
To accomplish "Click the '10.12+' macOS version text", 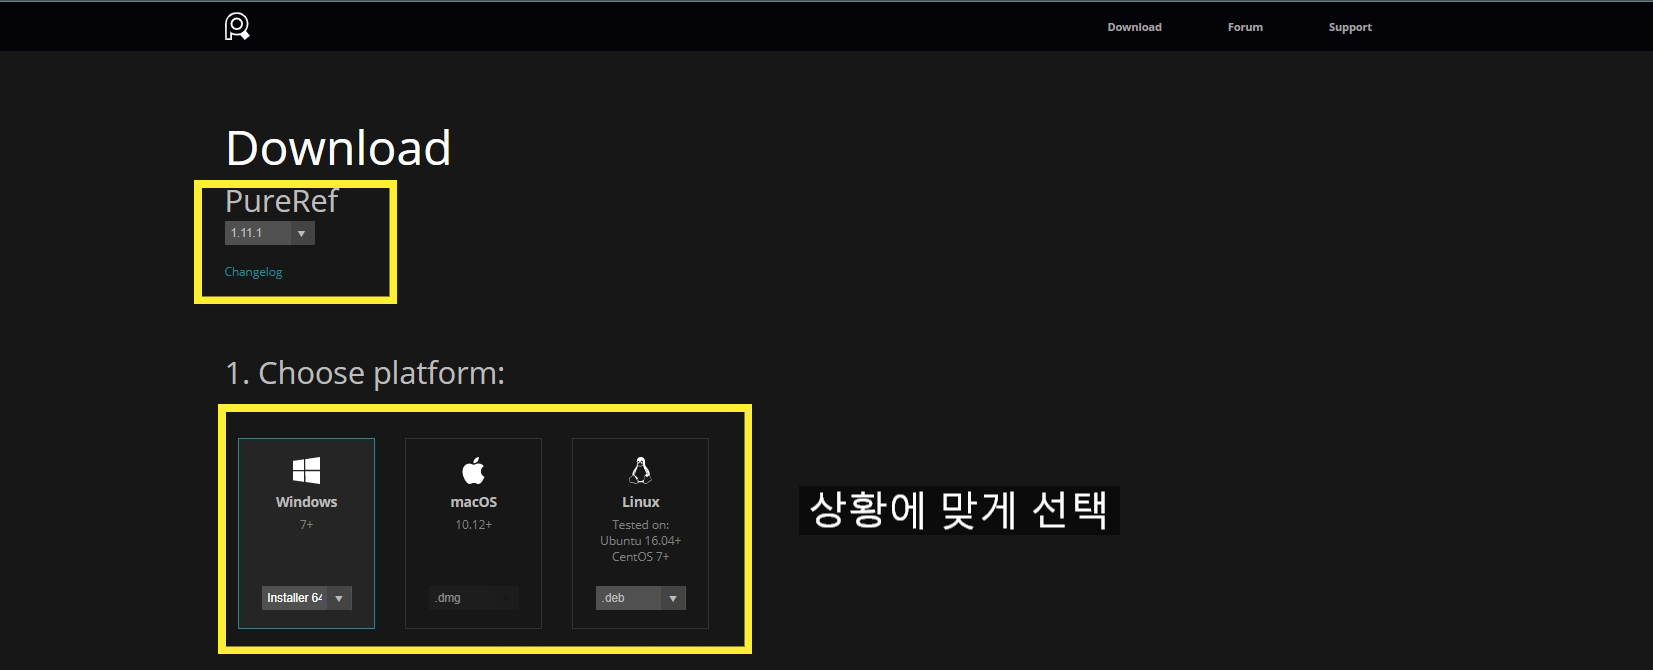I will pyautogui.click(x=474, y=525).
